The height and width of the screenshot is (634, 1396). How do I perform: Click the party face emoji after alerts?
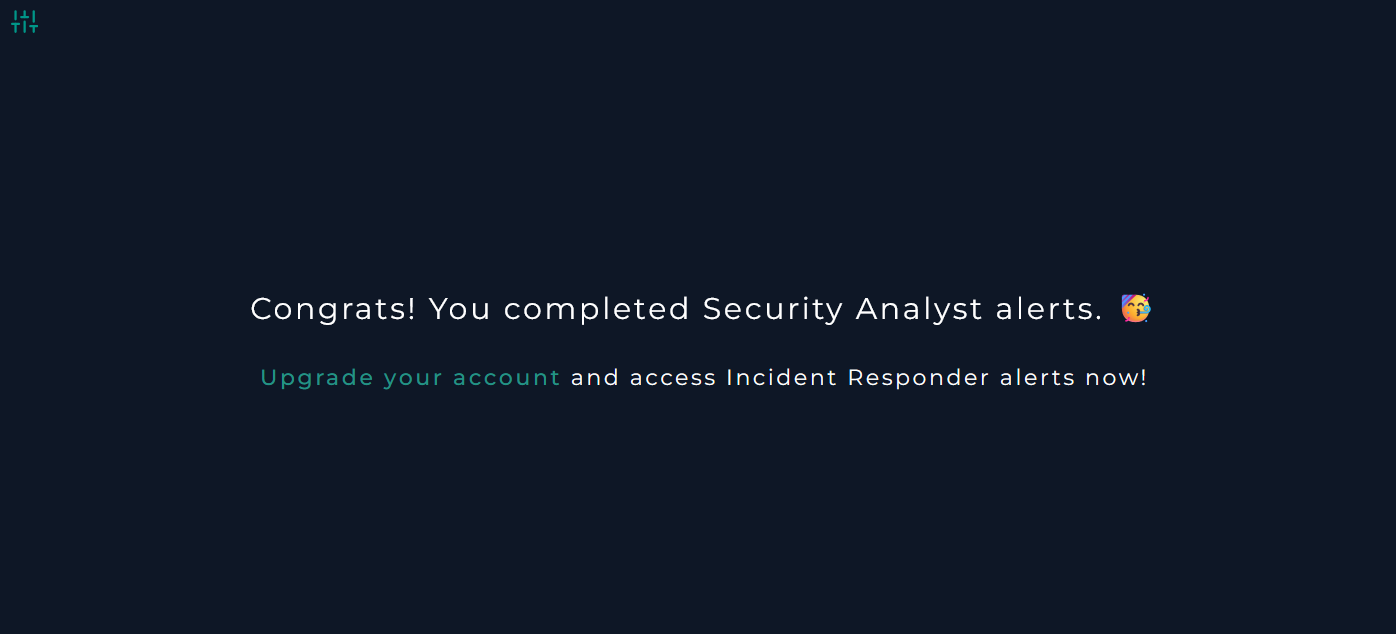tap(1135, 308)
